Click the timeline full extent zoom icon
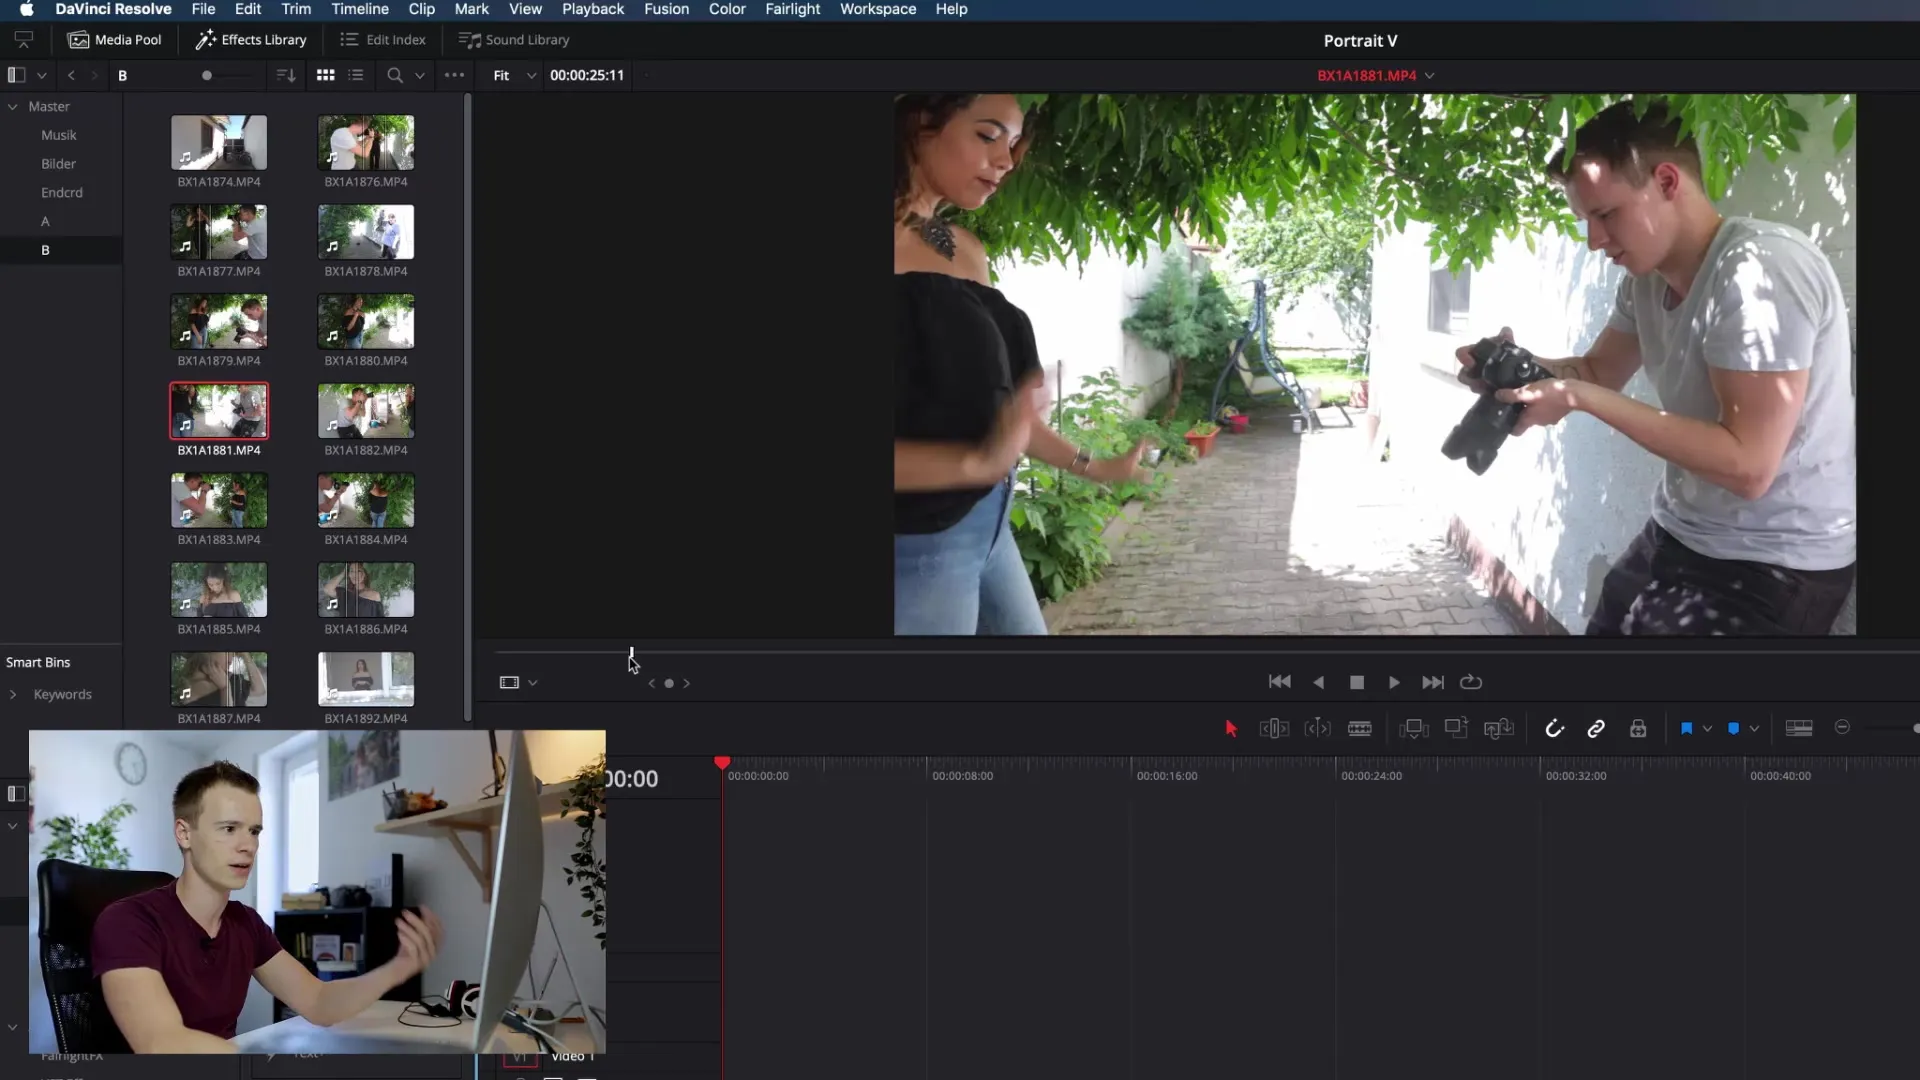 click(x=1799, y=728)
